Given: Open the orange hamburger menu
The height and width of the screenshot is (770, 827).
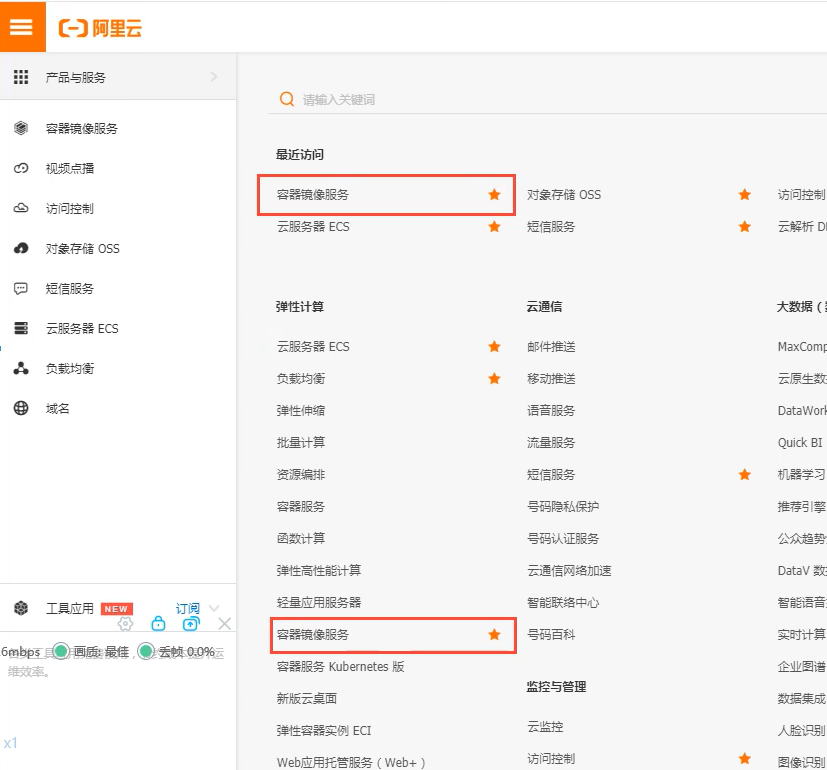Looking at the screenshot, I should click(22, 26).
